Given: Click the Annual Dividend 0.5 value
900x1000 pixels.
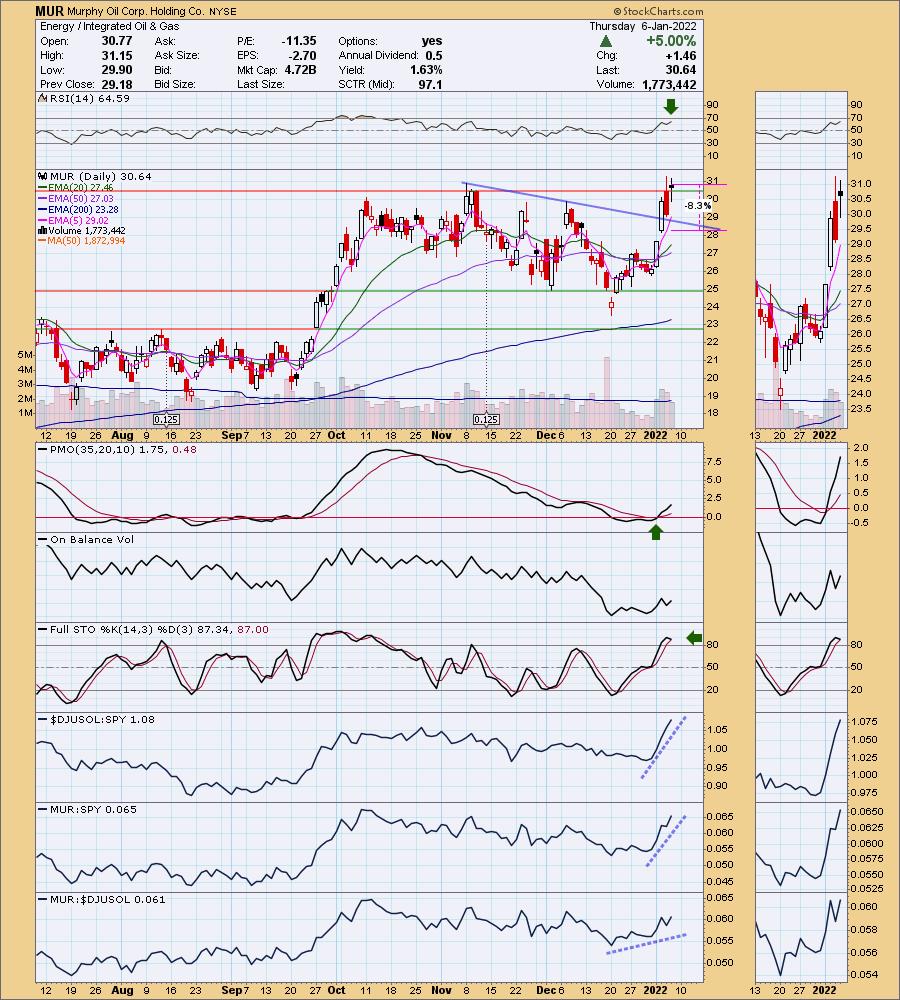Looking at the screenshot, I should click(x=434, y=55).
